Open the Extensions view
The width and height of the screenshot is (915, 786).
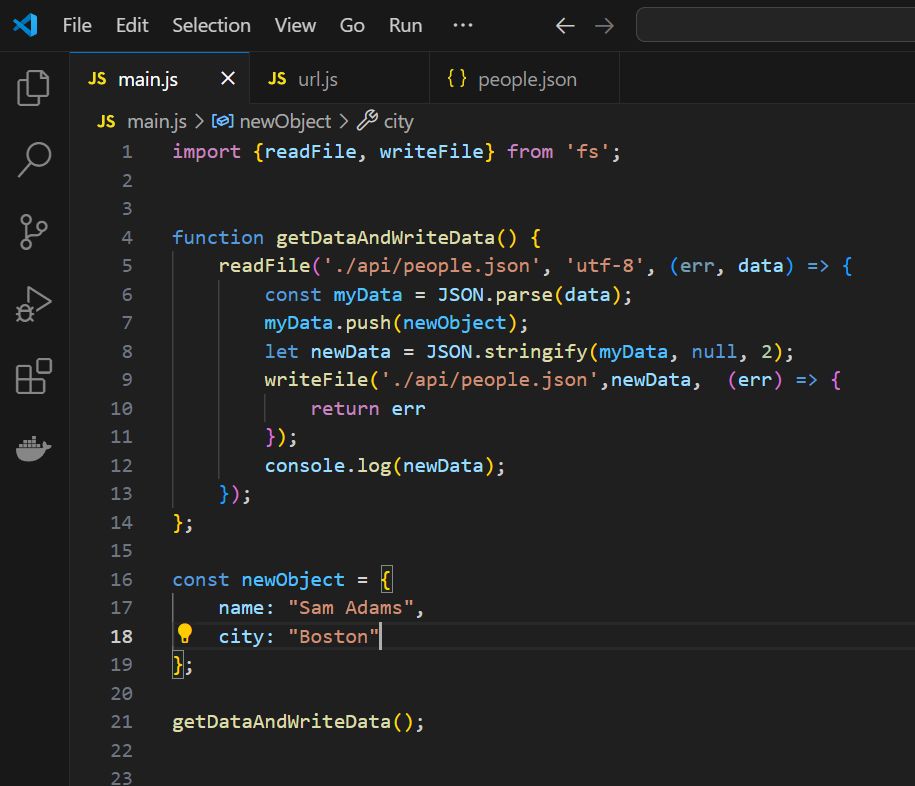33,376
